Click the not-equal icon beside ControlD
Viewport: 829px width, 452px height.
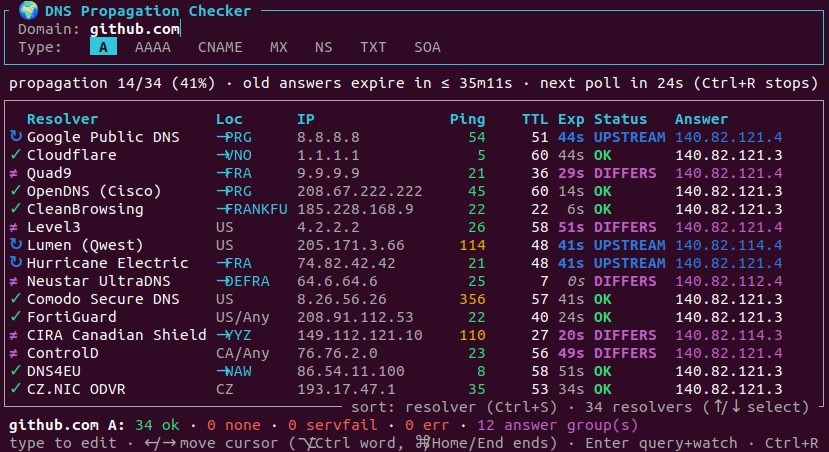(14, 353)
